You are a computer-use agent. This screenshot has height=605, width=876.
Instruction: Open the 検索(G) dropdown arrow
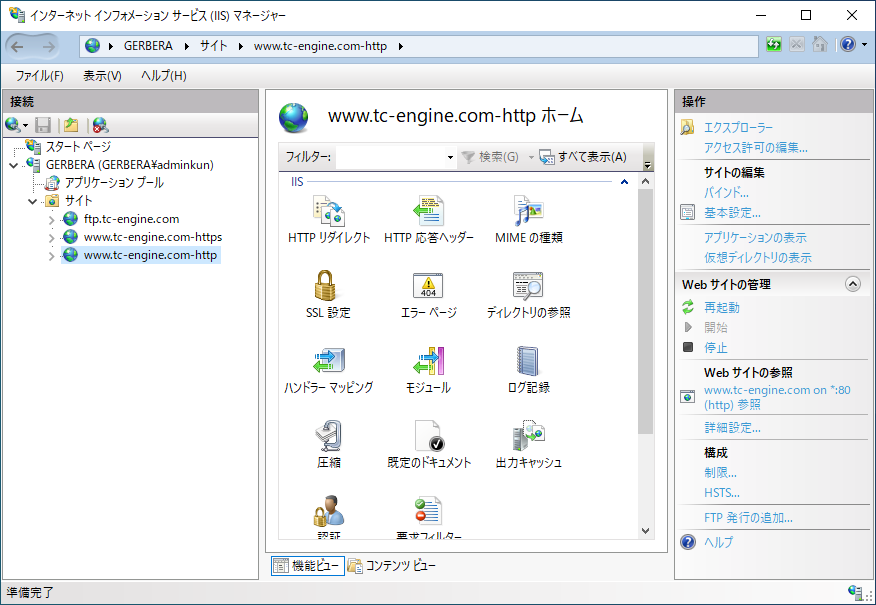coord(531,158)
